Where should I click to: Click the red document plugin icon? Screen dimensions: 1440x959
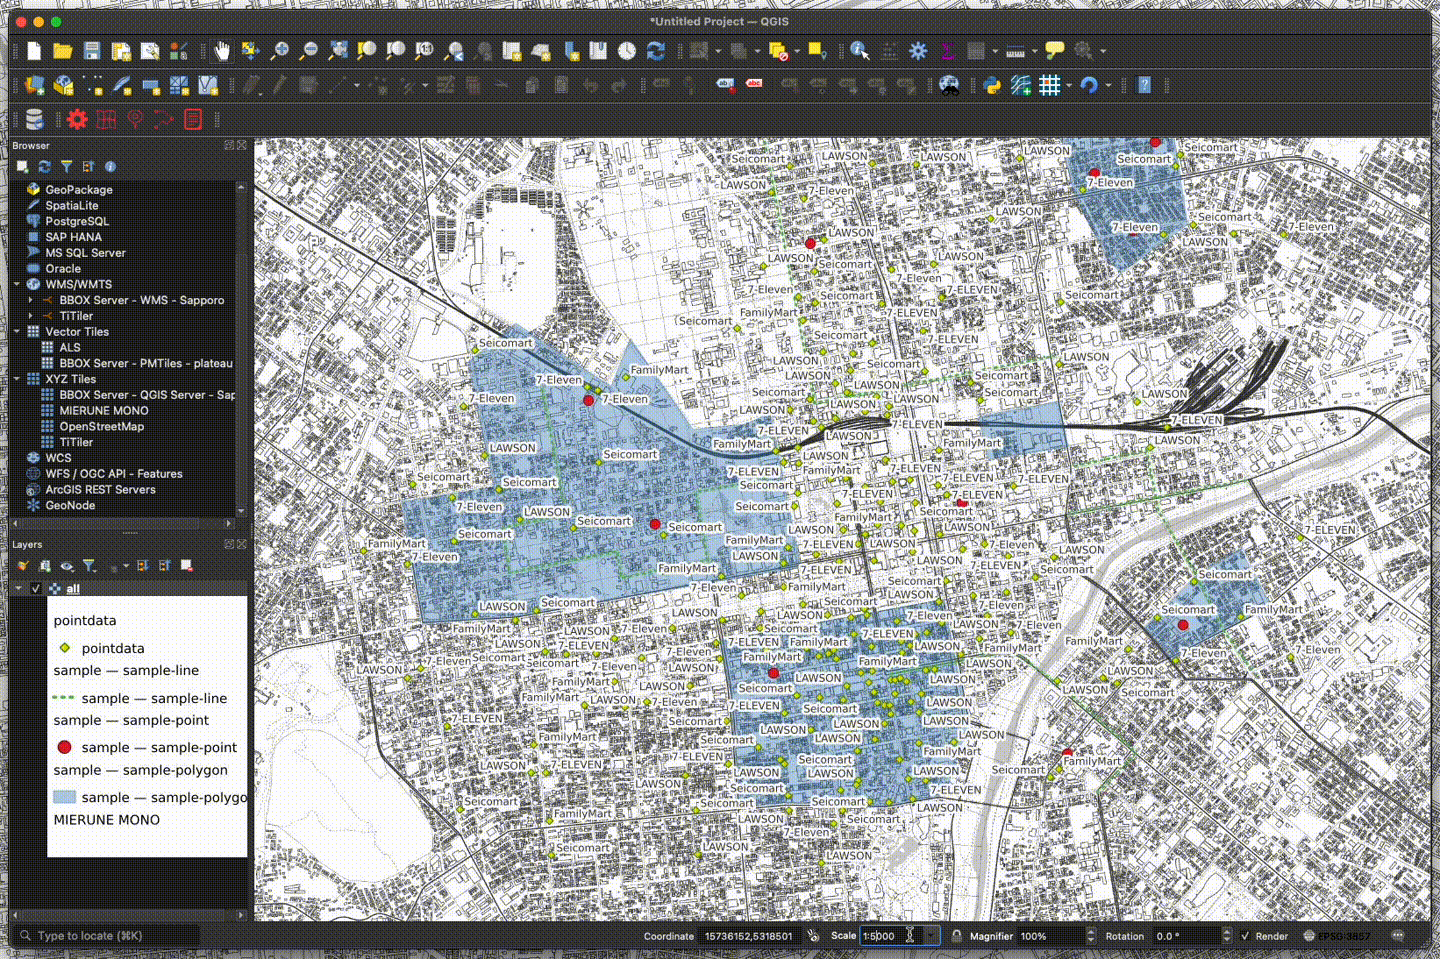193,120
